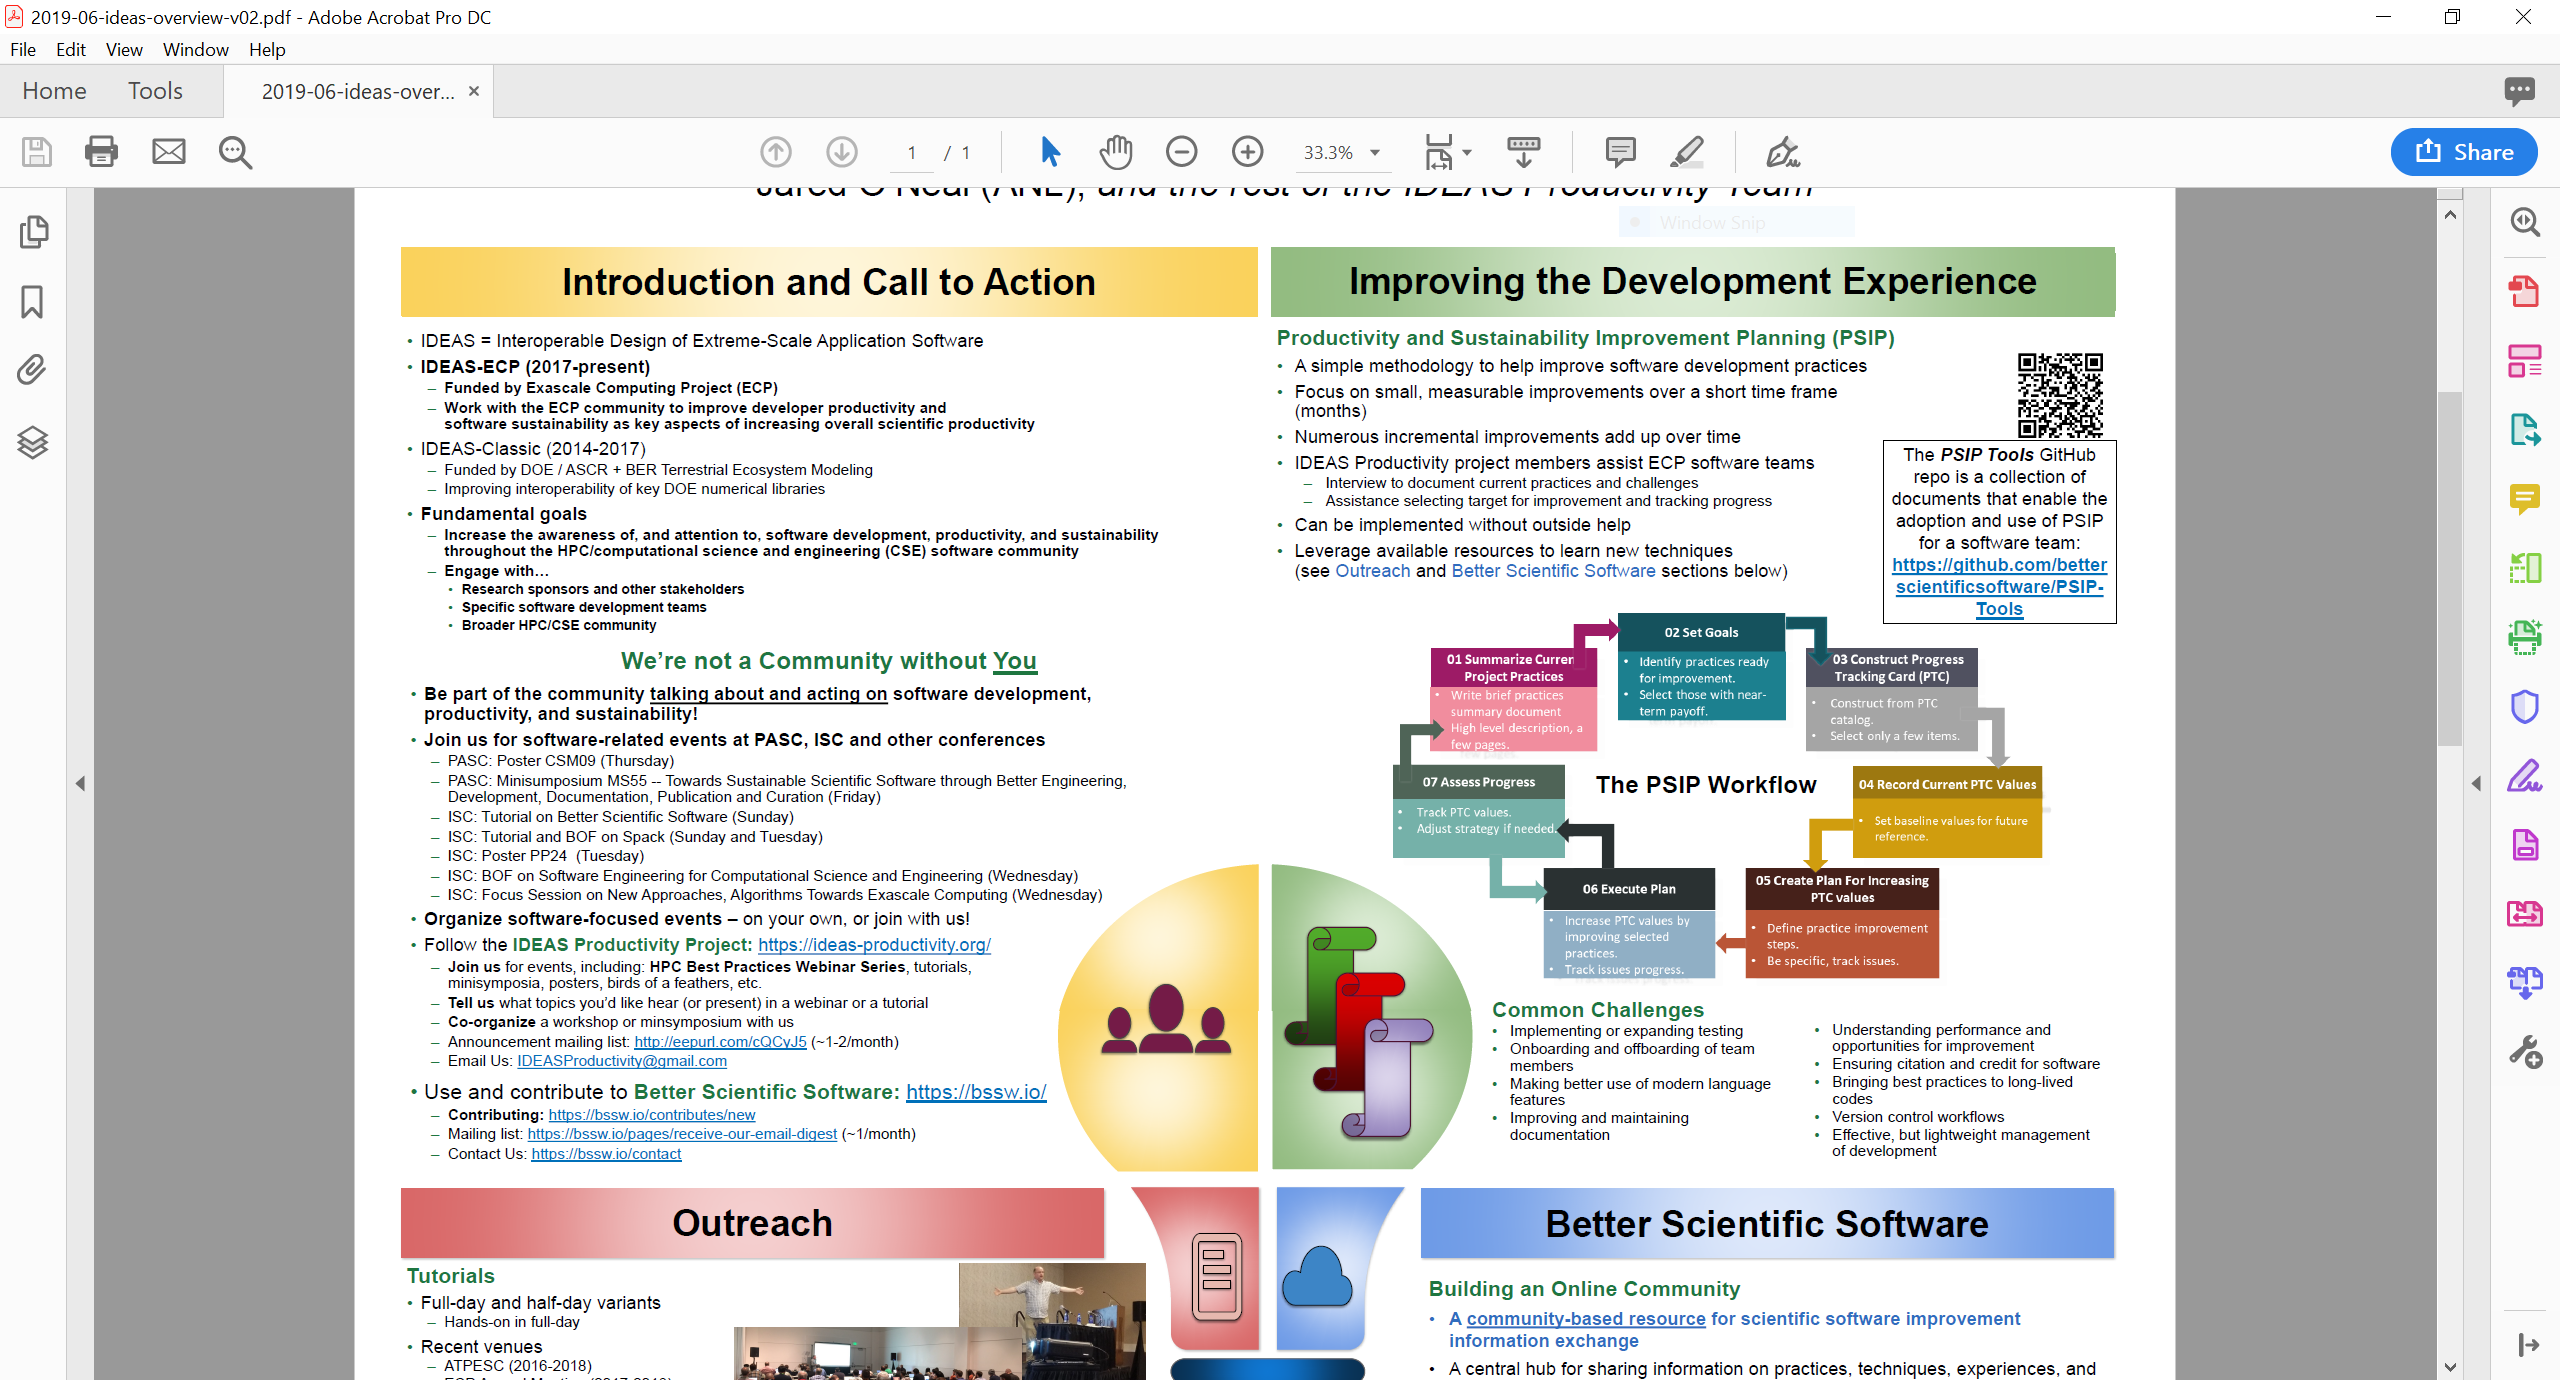
Task: Switch to the Home tab
Action: coord(53,91)
